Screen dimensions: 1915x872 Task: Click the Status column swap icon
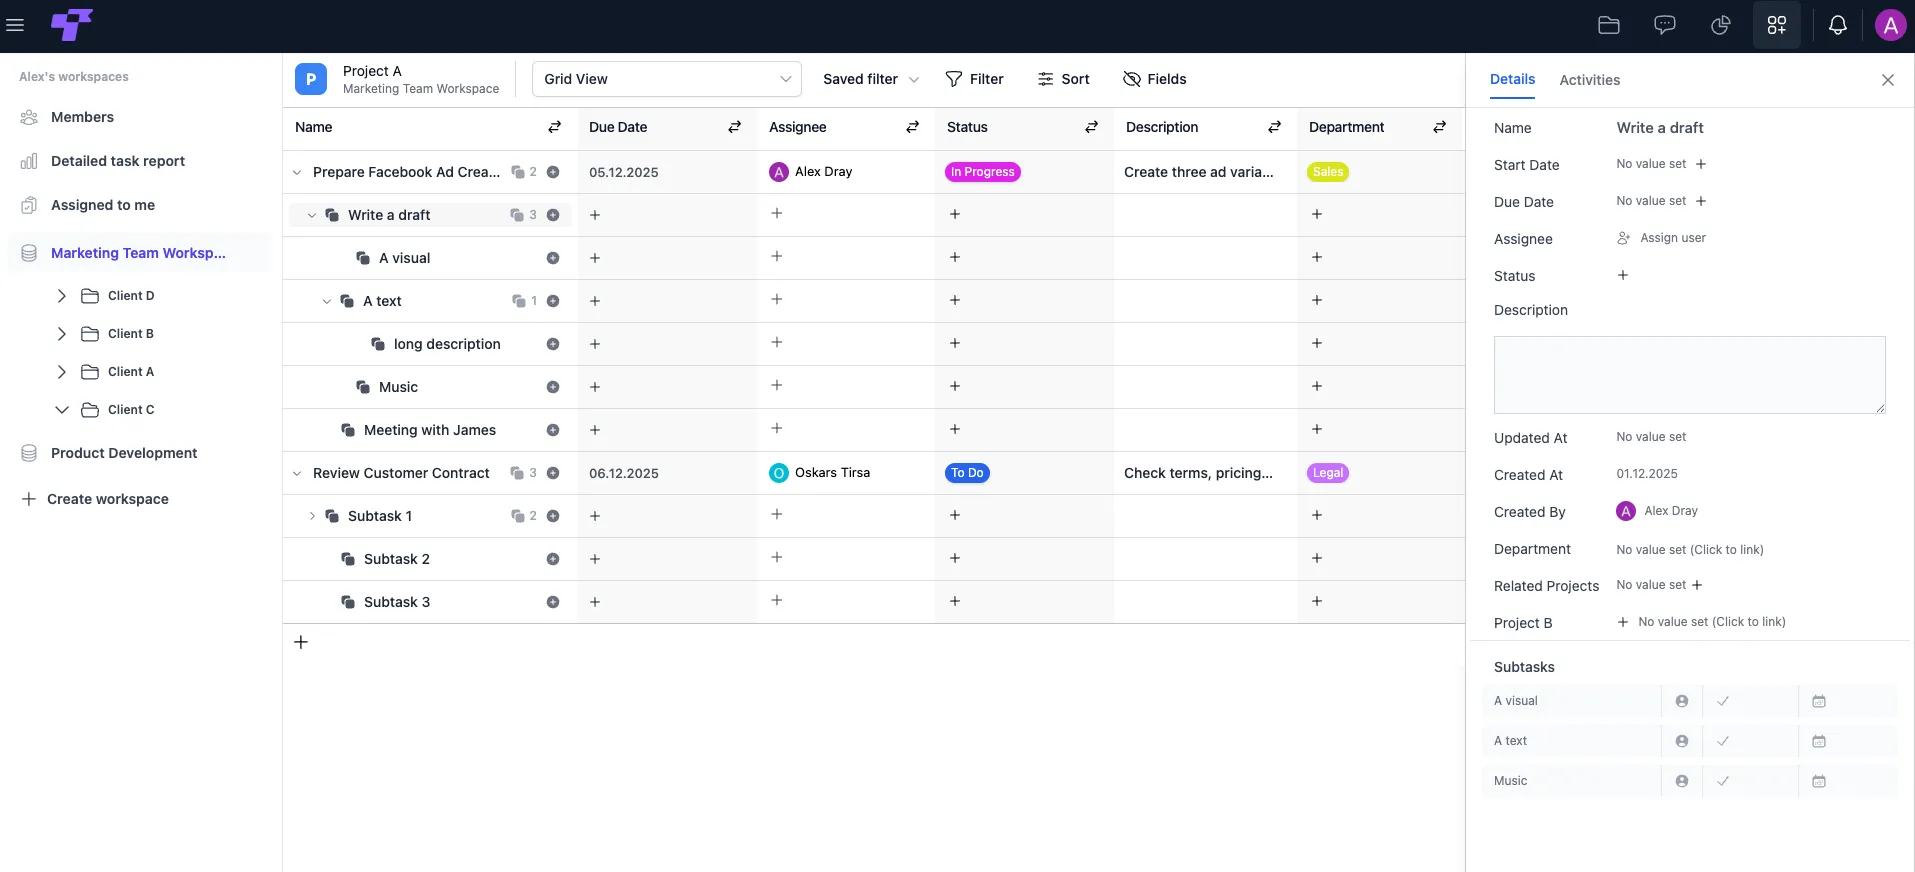tap(1092, 127)
